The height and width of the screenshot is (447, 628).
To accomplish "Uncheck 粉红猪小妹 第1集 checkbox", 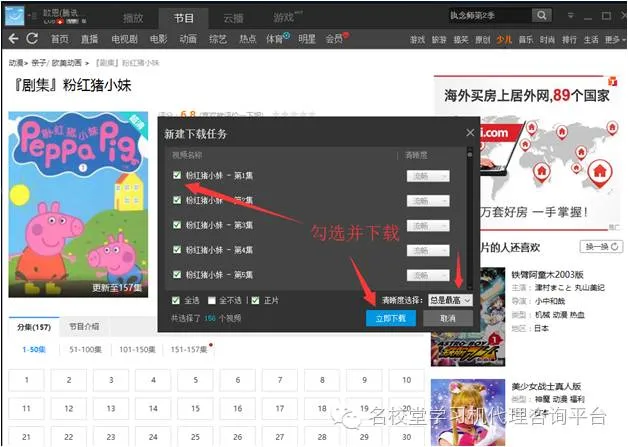I will [x=177, y=175].
